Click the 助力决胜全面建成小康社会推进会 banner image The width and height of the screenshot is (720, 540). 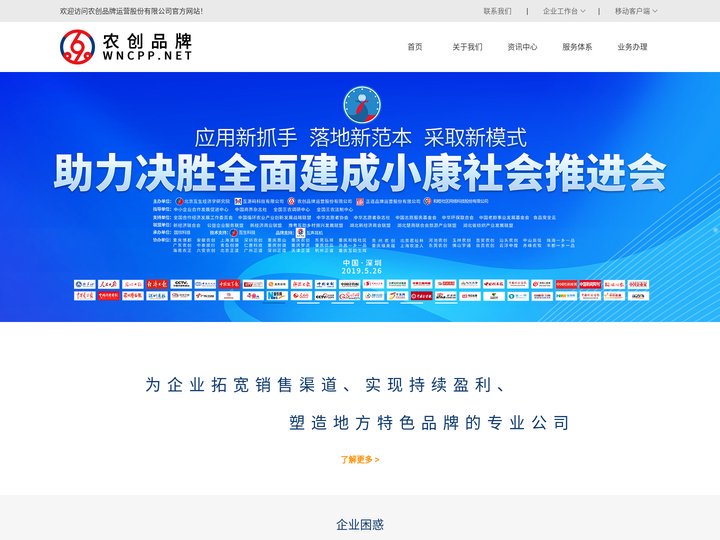[x=360, y=197]
